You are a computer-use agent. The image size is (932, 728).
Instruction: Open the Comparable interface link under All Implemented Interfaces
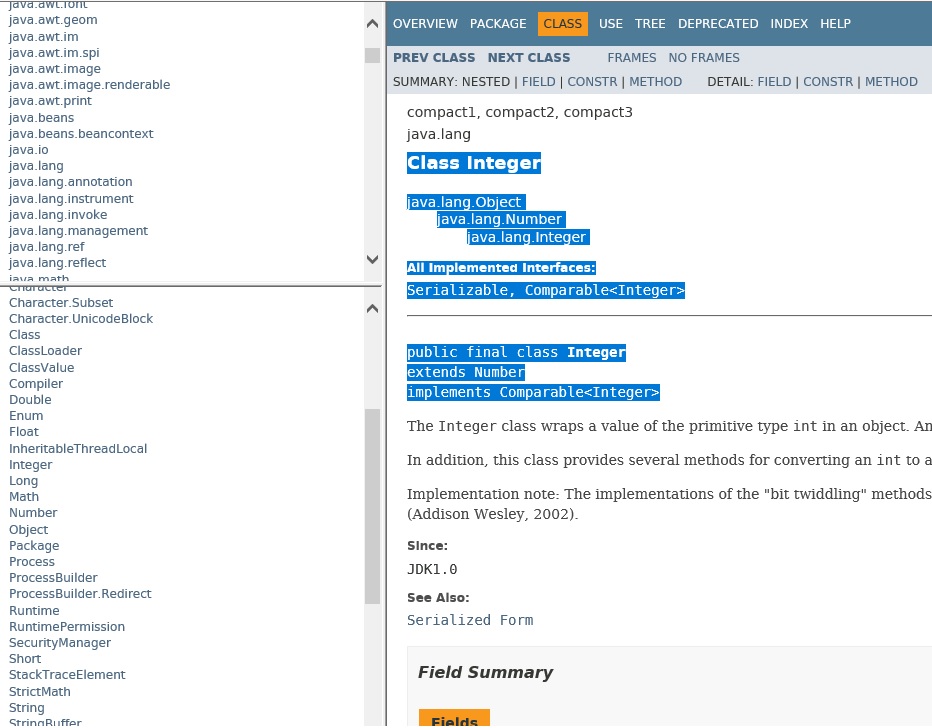(x=566, y=290)
